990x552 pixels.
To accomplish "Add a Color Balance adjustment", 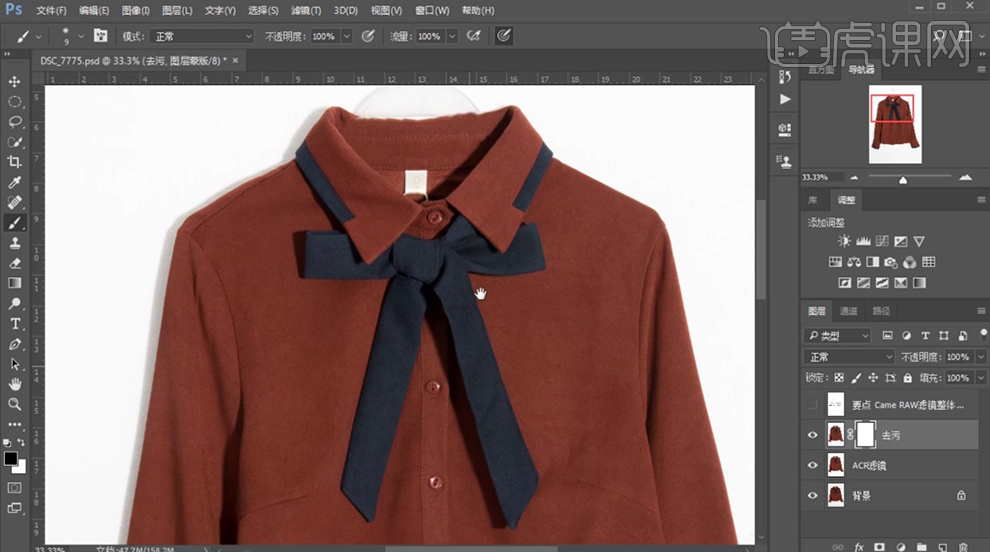I will click(x=854, y=262).
